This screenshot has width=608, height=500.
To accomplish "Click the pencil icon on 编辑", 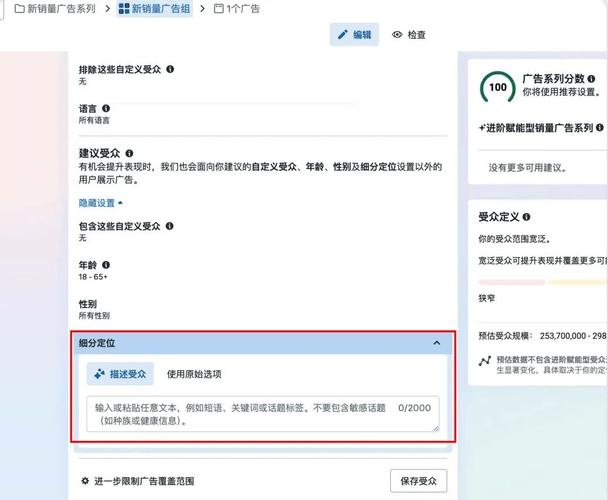I will [x=342, y=35].
